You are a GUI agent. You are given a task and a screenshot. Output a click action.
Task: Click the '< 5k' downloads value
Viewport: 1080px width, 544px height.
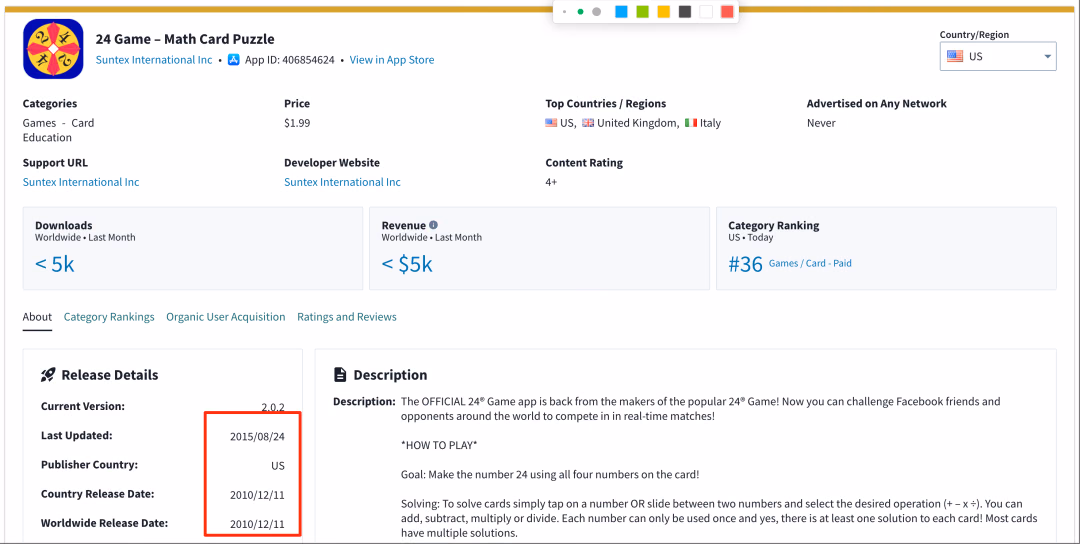coord(54,264)
